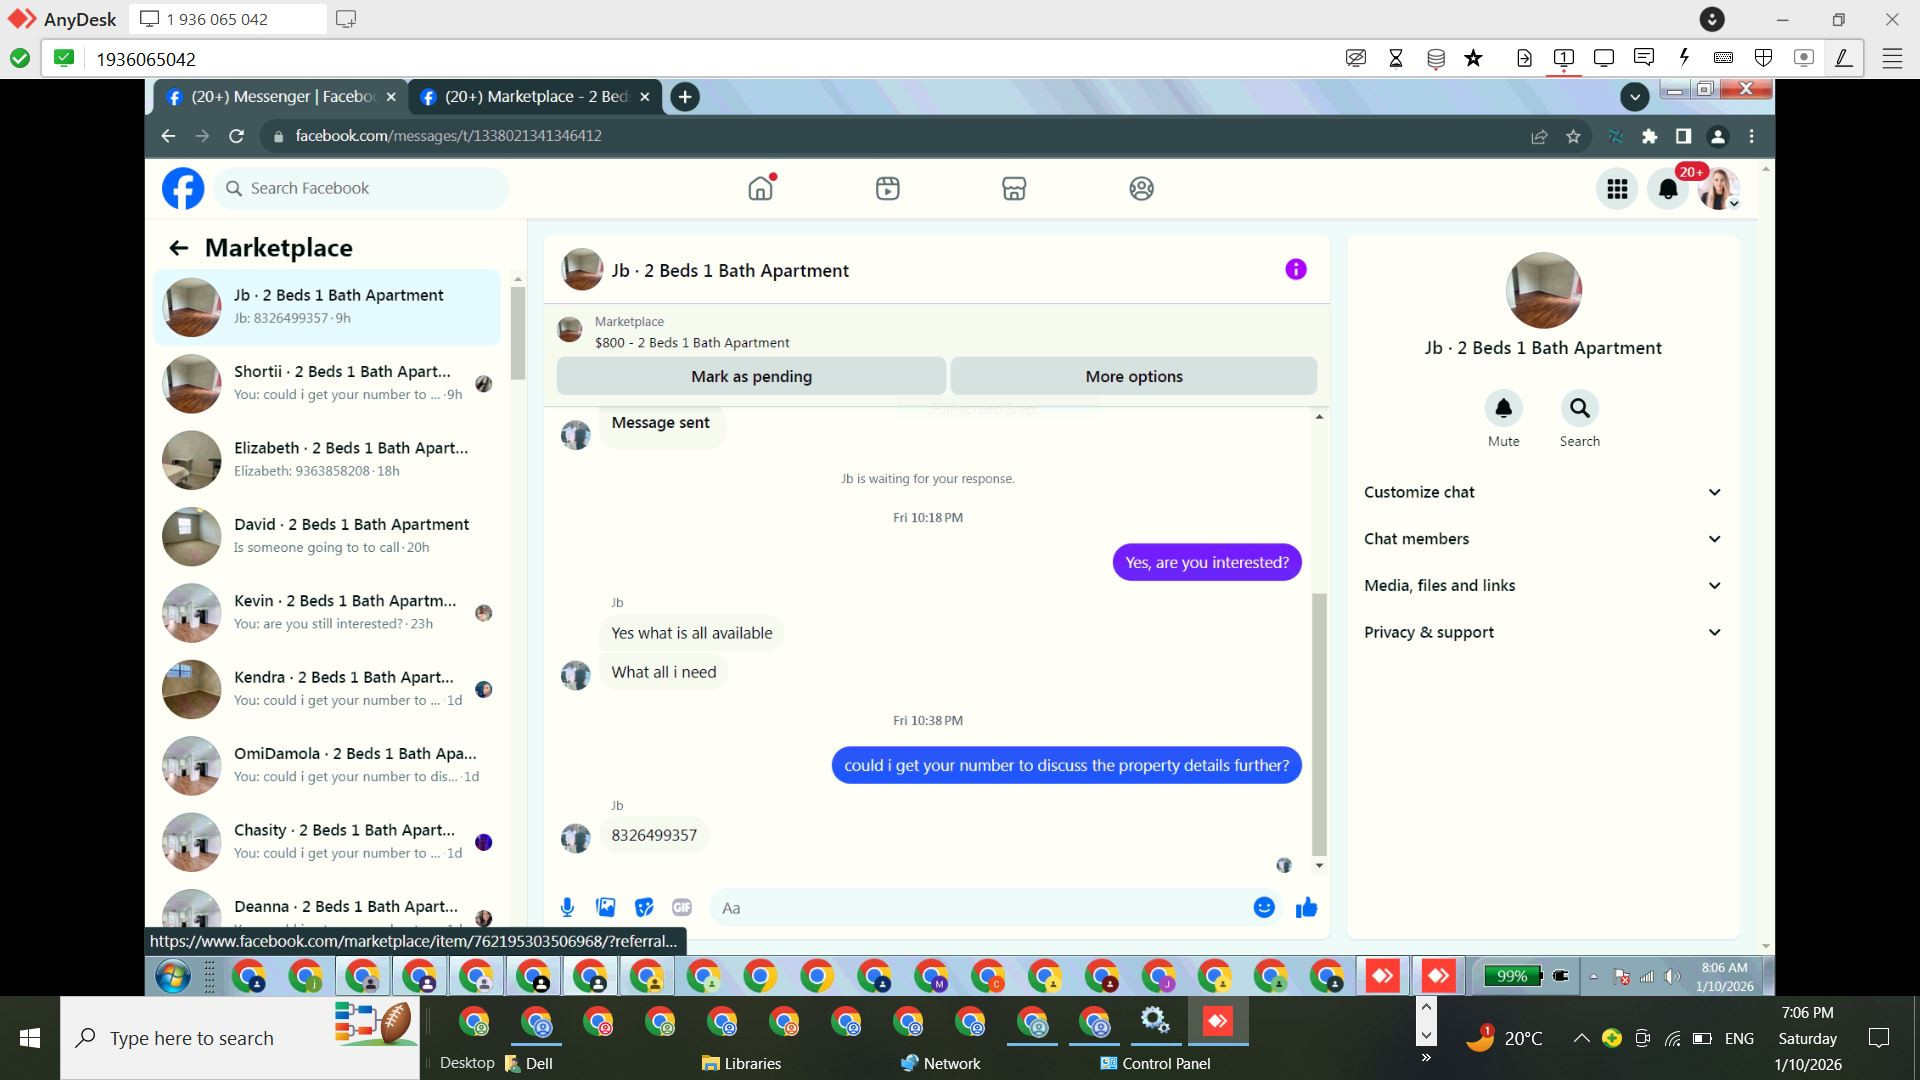Search in conversation
The height and width of the screenshot is (1080, 1920).
click(x=1579, y=408)
